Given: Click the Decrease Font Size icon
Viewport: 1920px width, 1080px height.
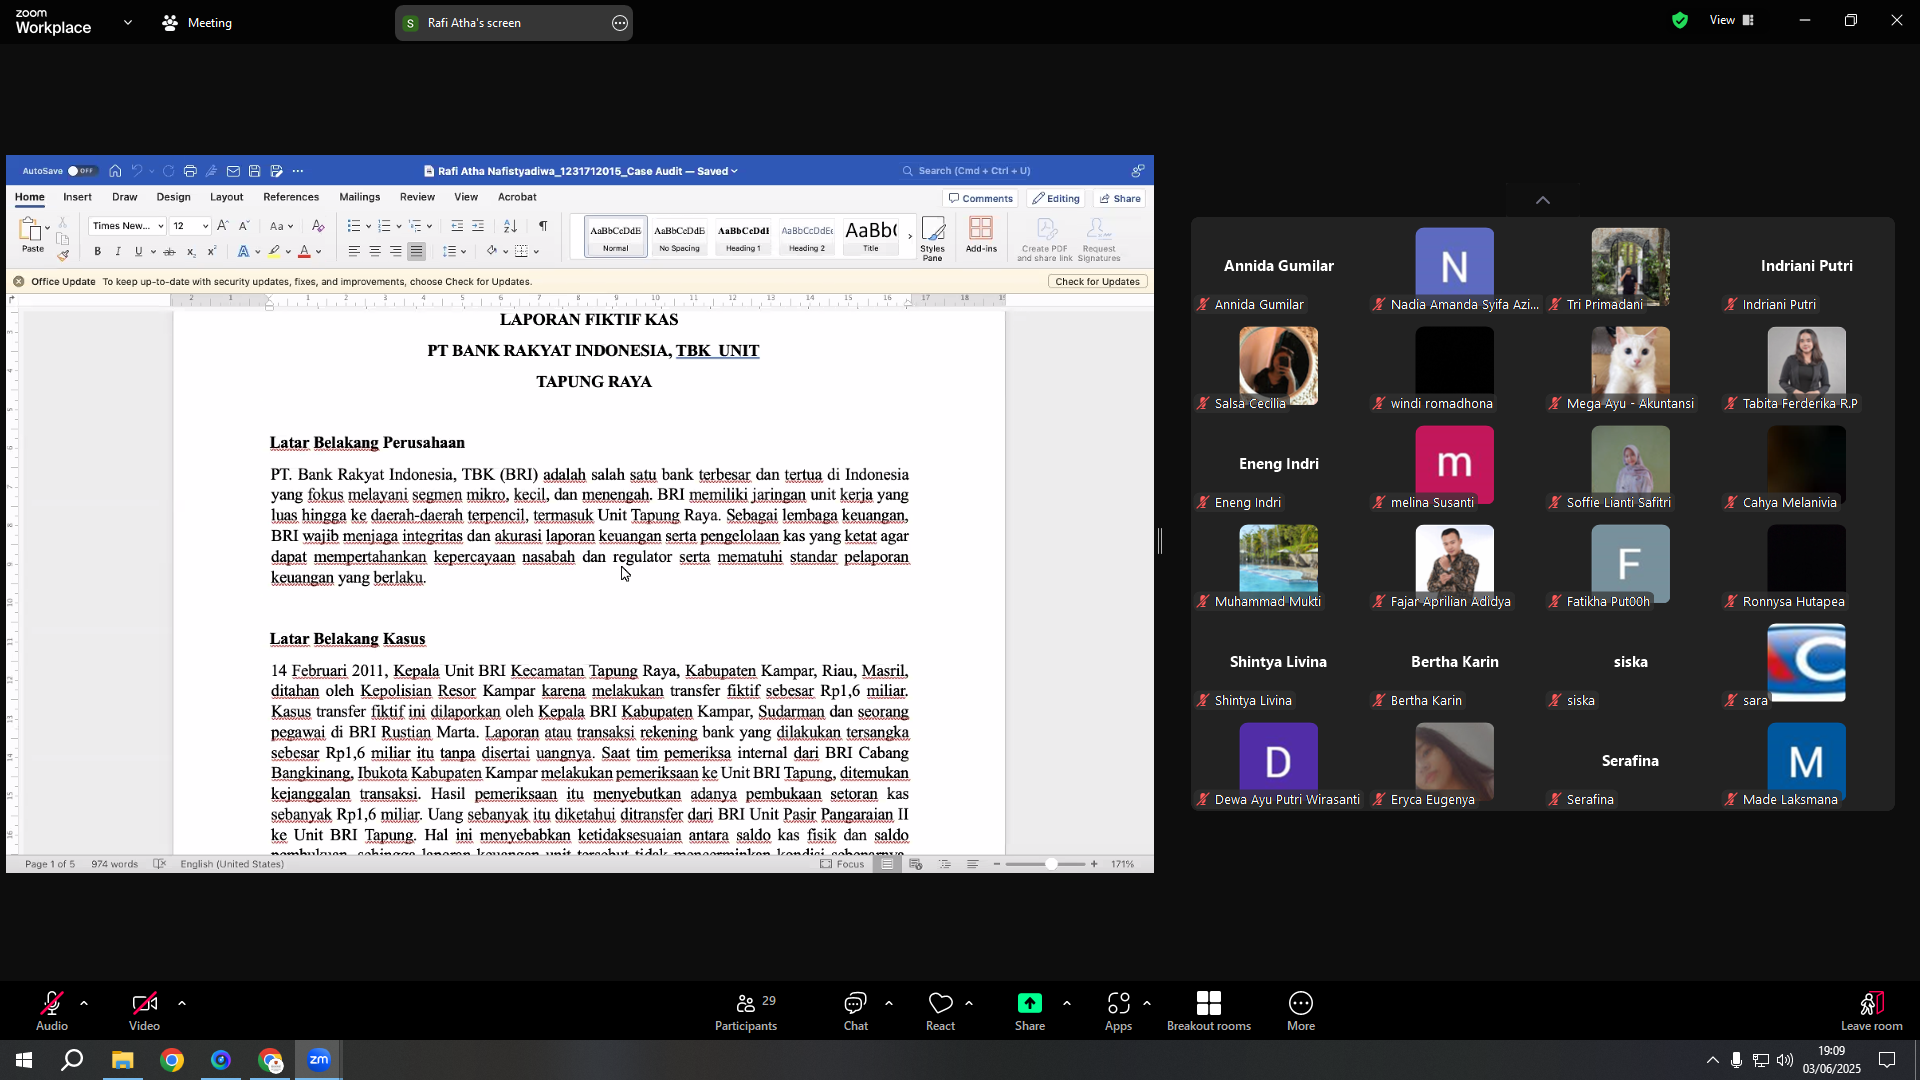Looking at the screenshot, I should coord(244,226).
